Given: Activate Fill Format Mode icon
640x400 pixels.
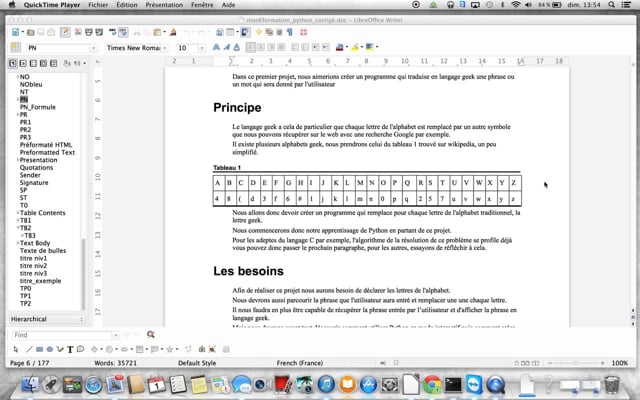Looking at the screenshot, I should [x=67, y=63].
